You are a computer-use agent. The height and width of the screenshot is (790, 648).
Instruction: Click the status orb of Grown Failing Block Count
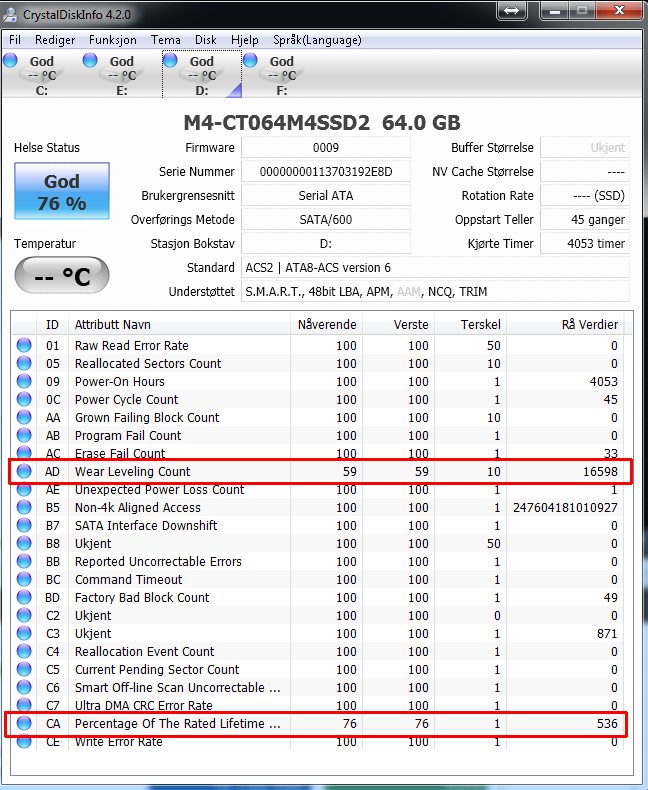(x=24, y=417)
